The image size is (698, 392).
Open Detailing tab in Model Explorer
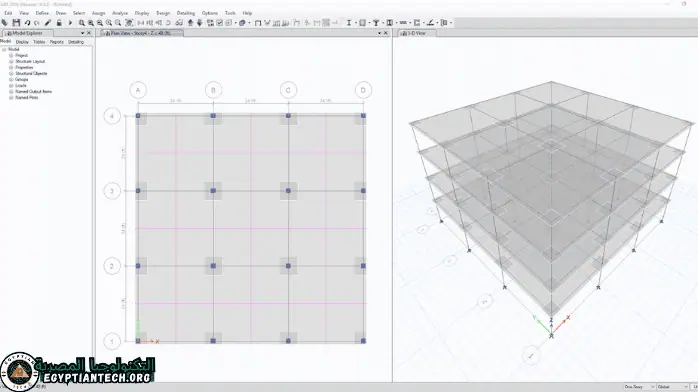pyautogui.click(x=76, y=42)
